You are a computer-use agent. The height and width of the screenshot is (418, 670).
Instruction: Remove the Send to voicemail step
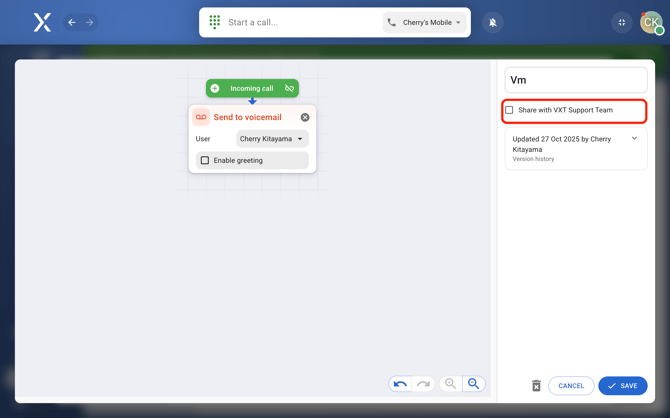305,118
